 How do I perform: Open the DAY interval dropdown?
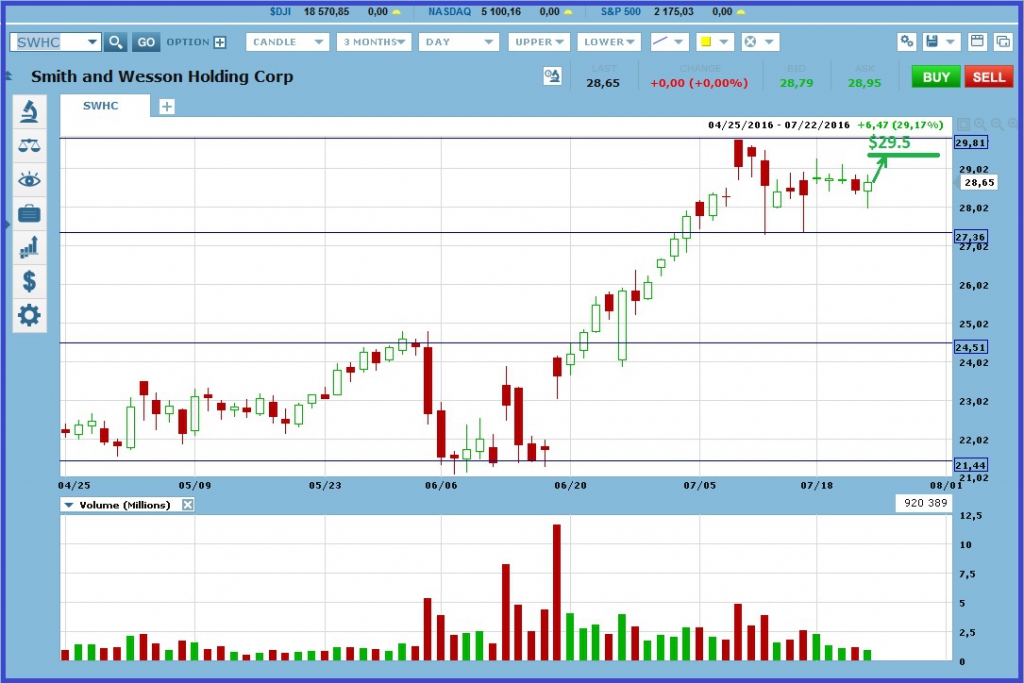click(458, 42)
